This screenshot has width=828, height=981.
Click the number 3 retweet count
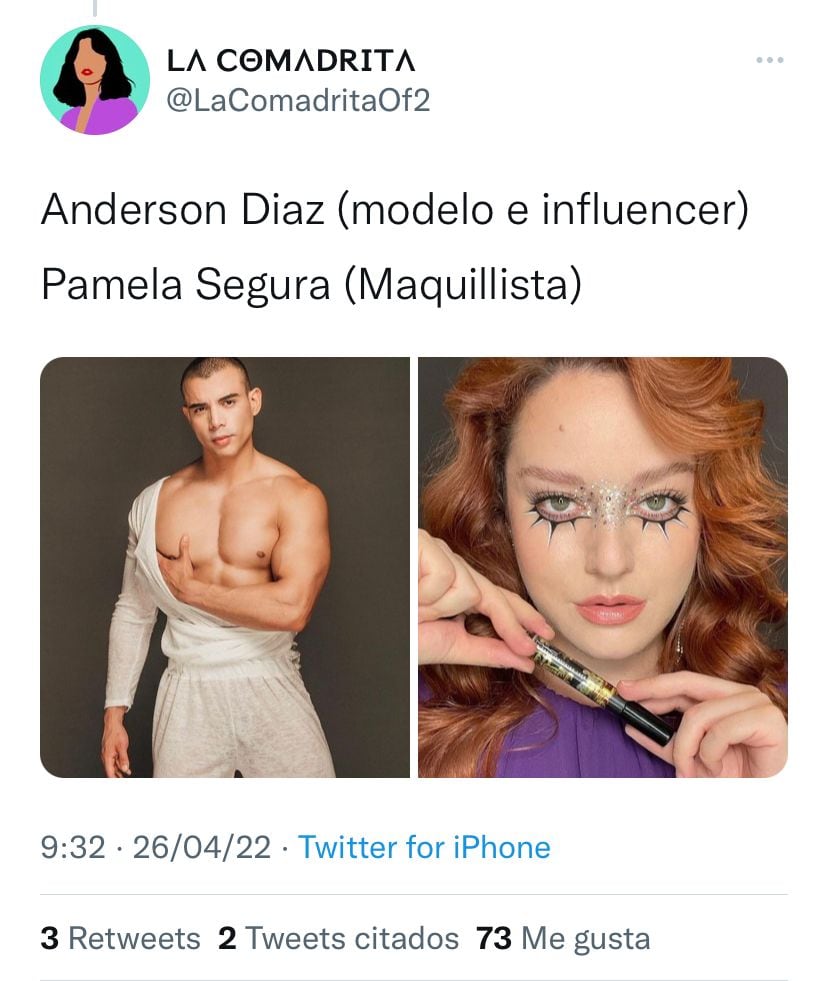(x=49, y=938)
